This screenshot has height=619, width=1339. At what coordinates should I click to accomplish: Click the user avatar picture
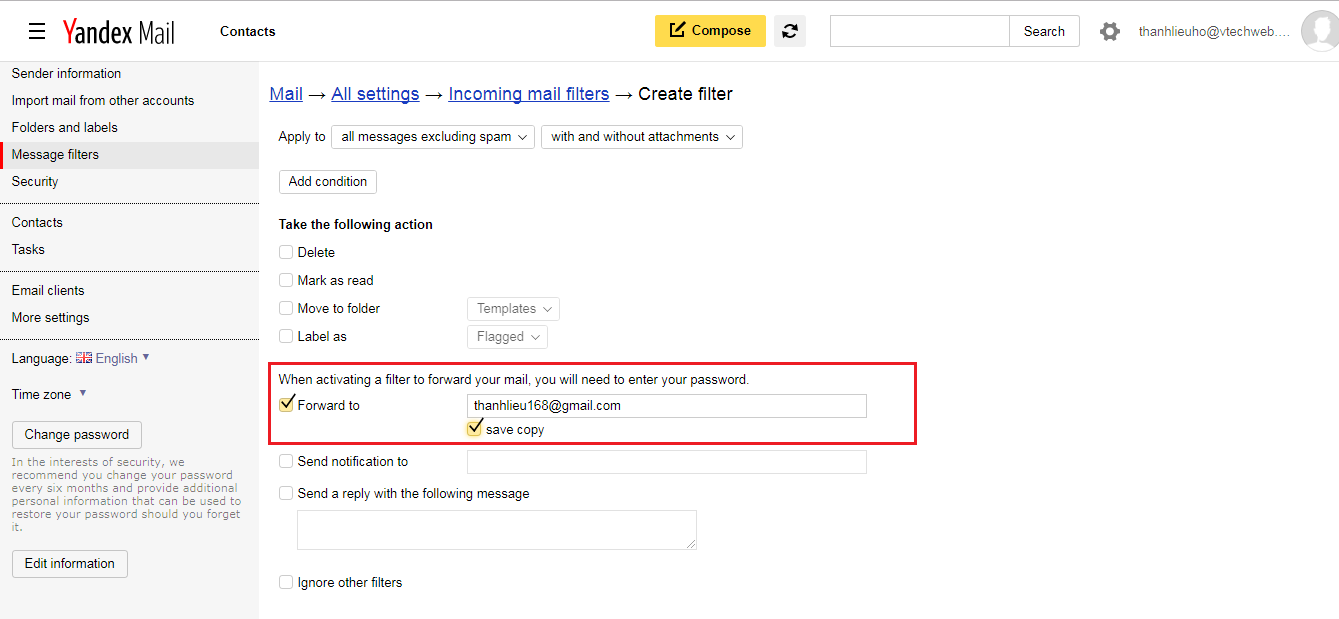coord(1319,32)
